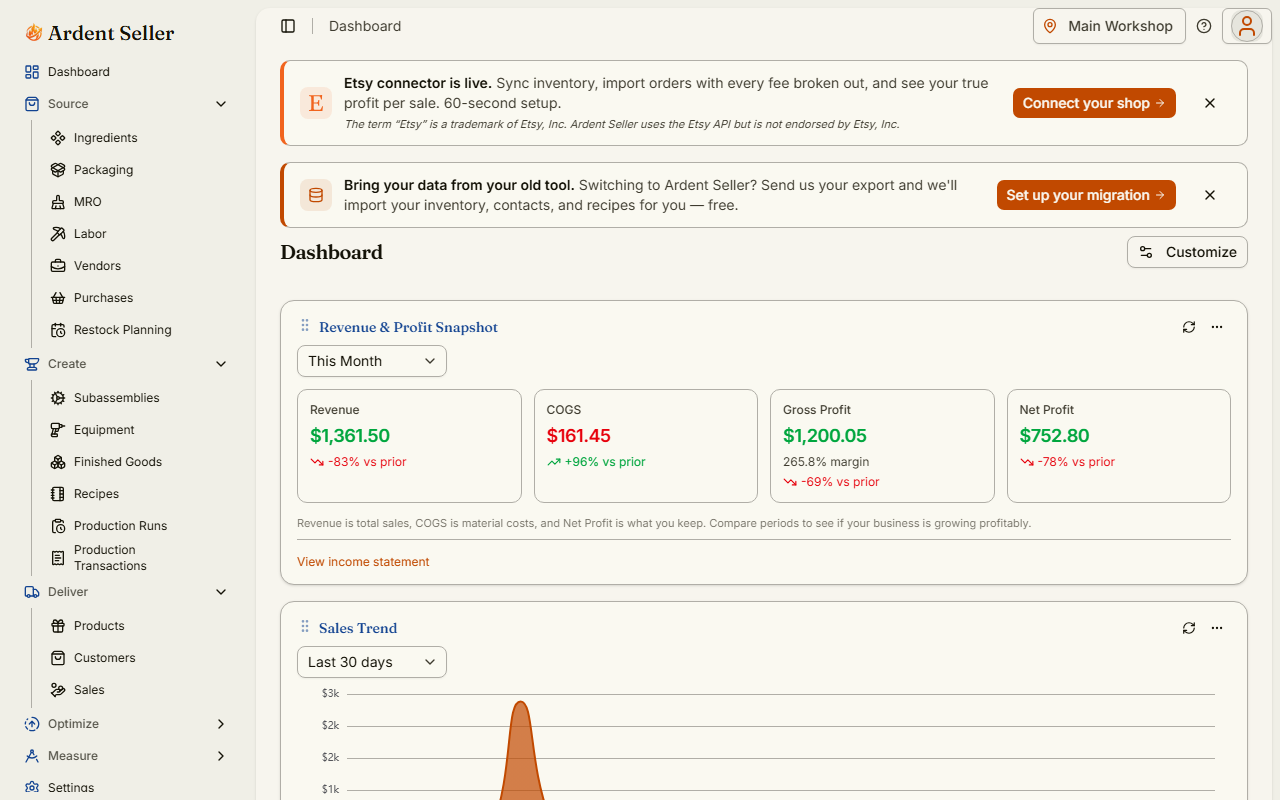The height and width of the screenshot is (800, 1280).
Task: Click the Net Profit $752.80 card
Action: point(1119,446)
